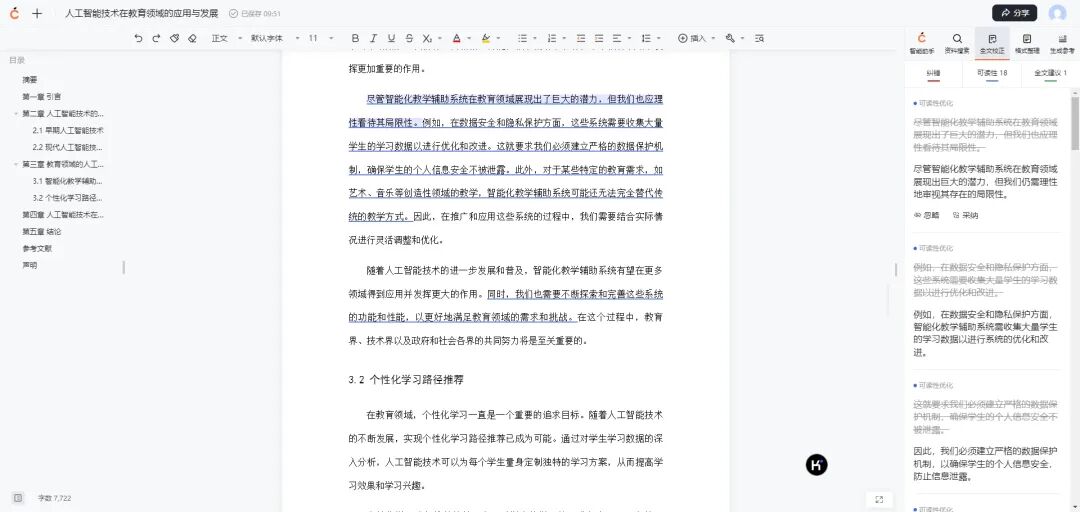Click the black floating assistant button
The image size is (1080, 512).
[x=817, y=465]
